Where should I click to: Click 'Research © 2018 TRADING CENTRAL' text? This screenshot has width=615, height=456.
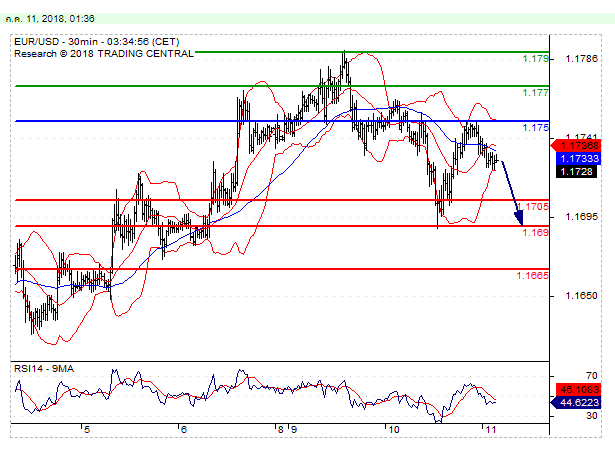coord(104,54)
